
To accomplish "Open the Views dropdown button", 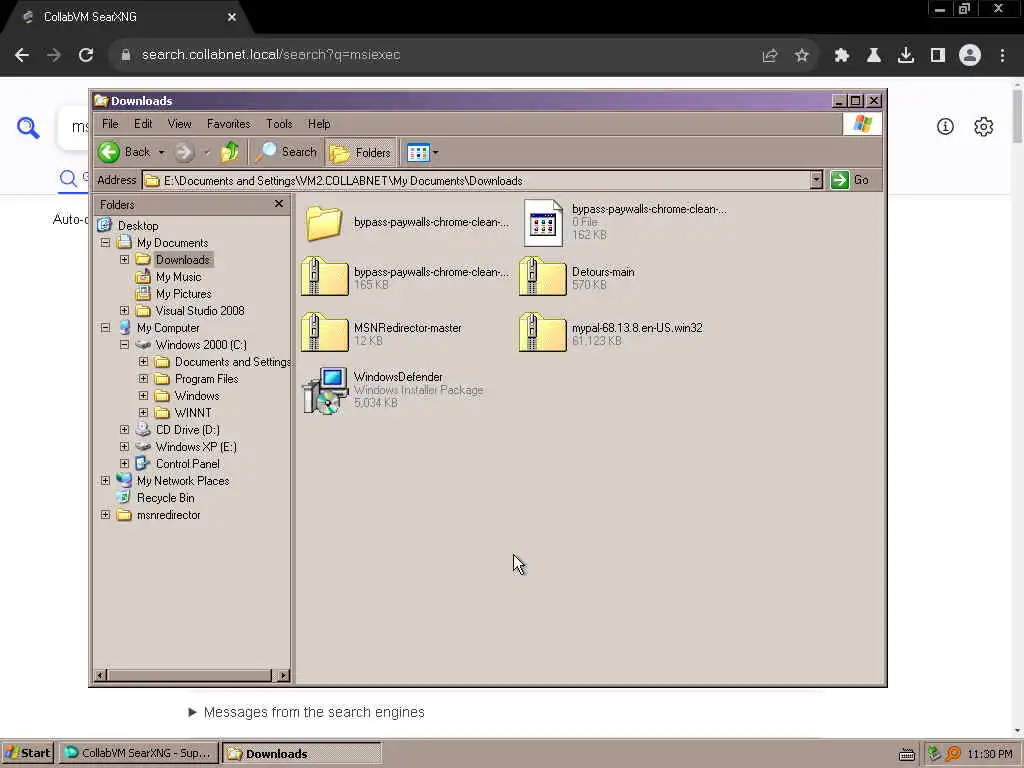I will pyautogui.click(x=423, y=153).
